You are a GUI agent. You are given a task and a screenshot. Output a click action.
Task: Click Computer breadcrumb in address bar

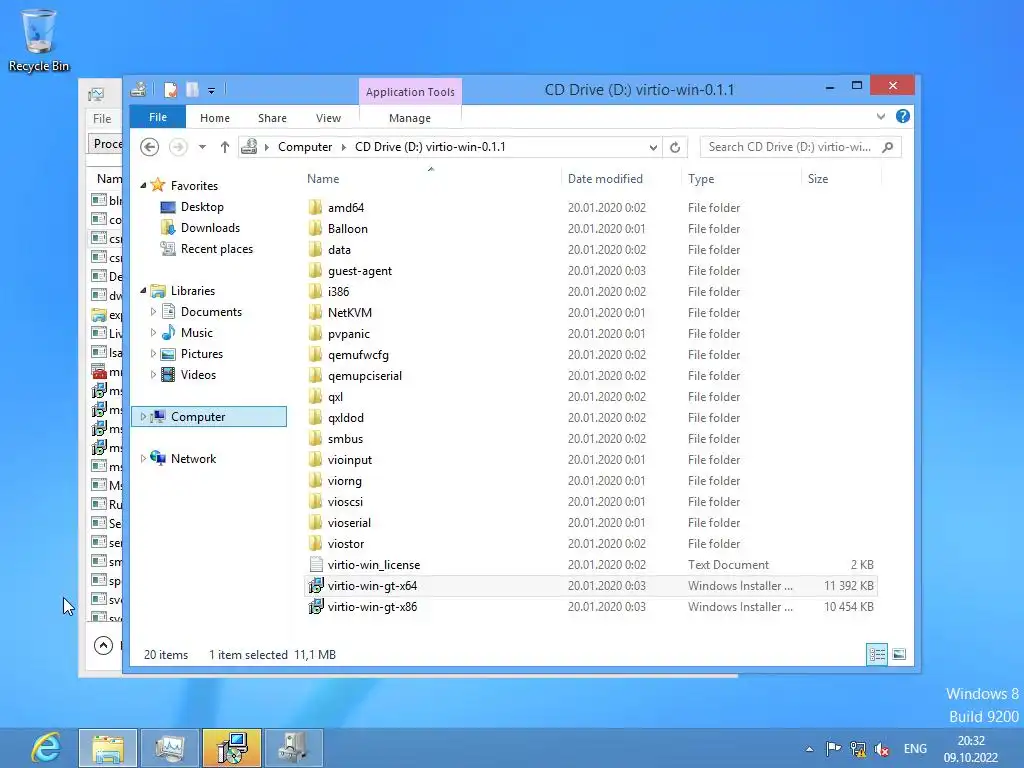(x=305, y=147)
